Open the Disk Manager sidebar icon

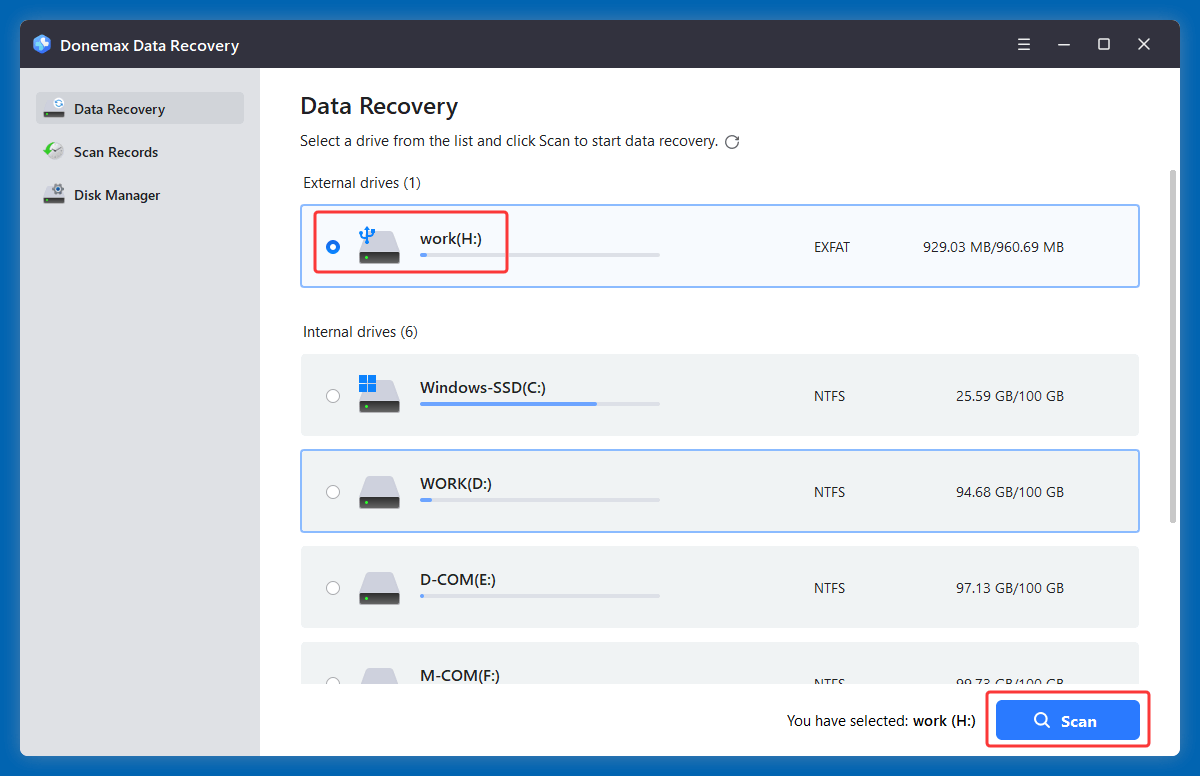(x=53, y=194)
